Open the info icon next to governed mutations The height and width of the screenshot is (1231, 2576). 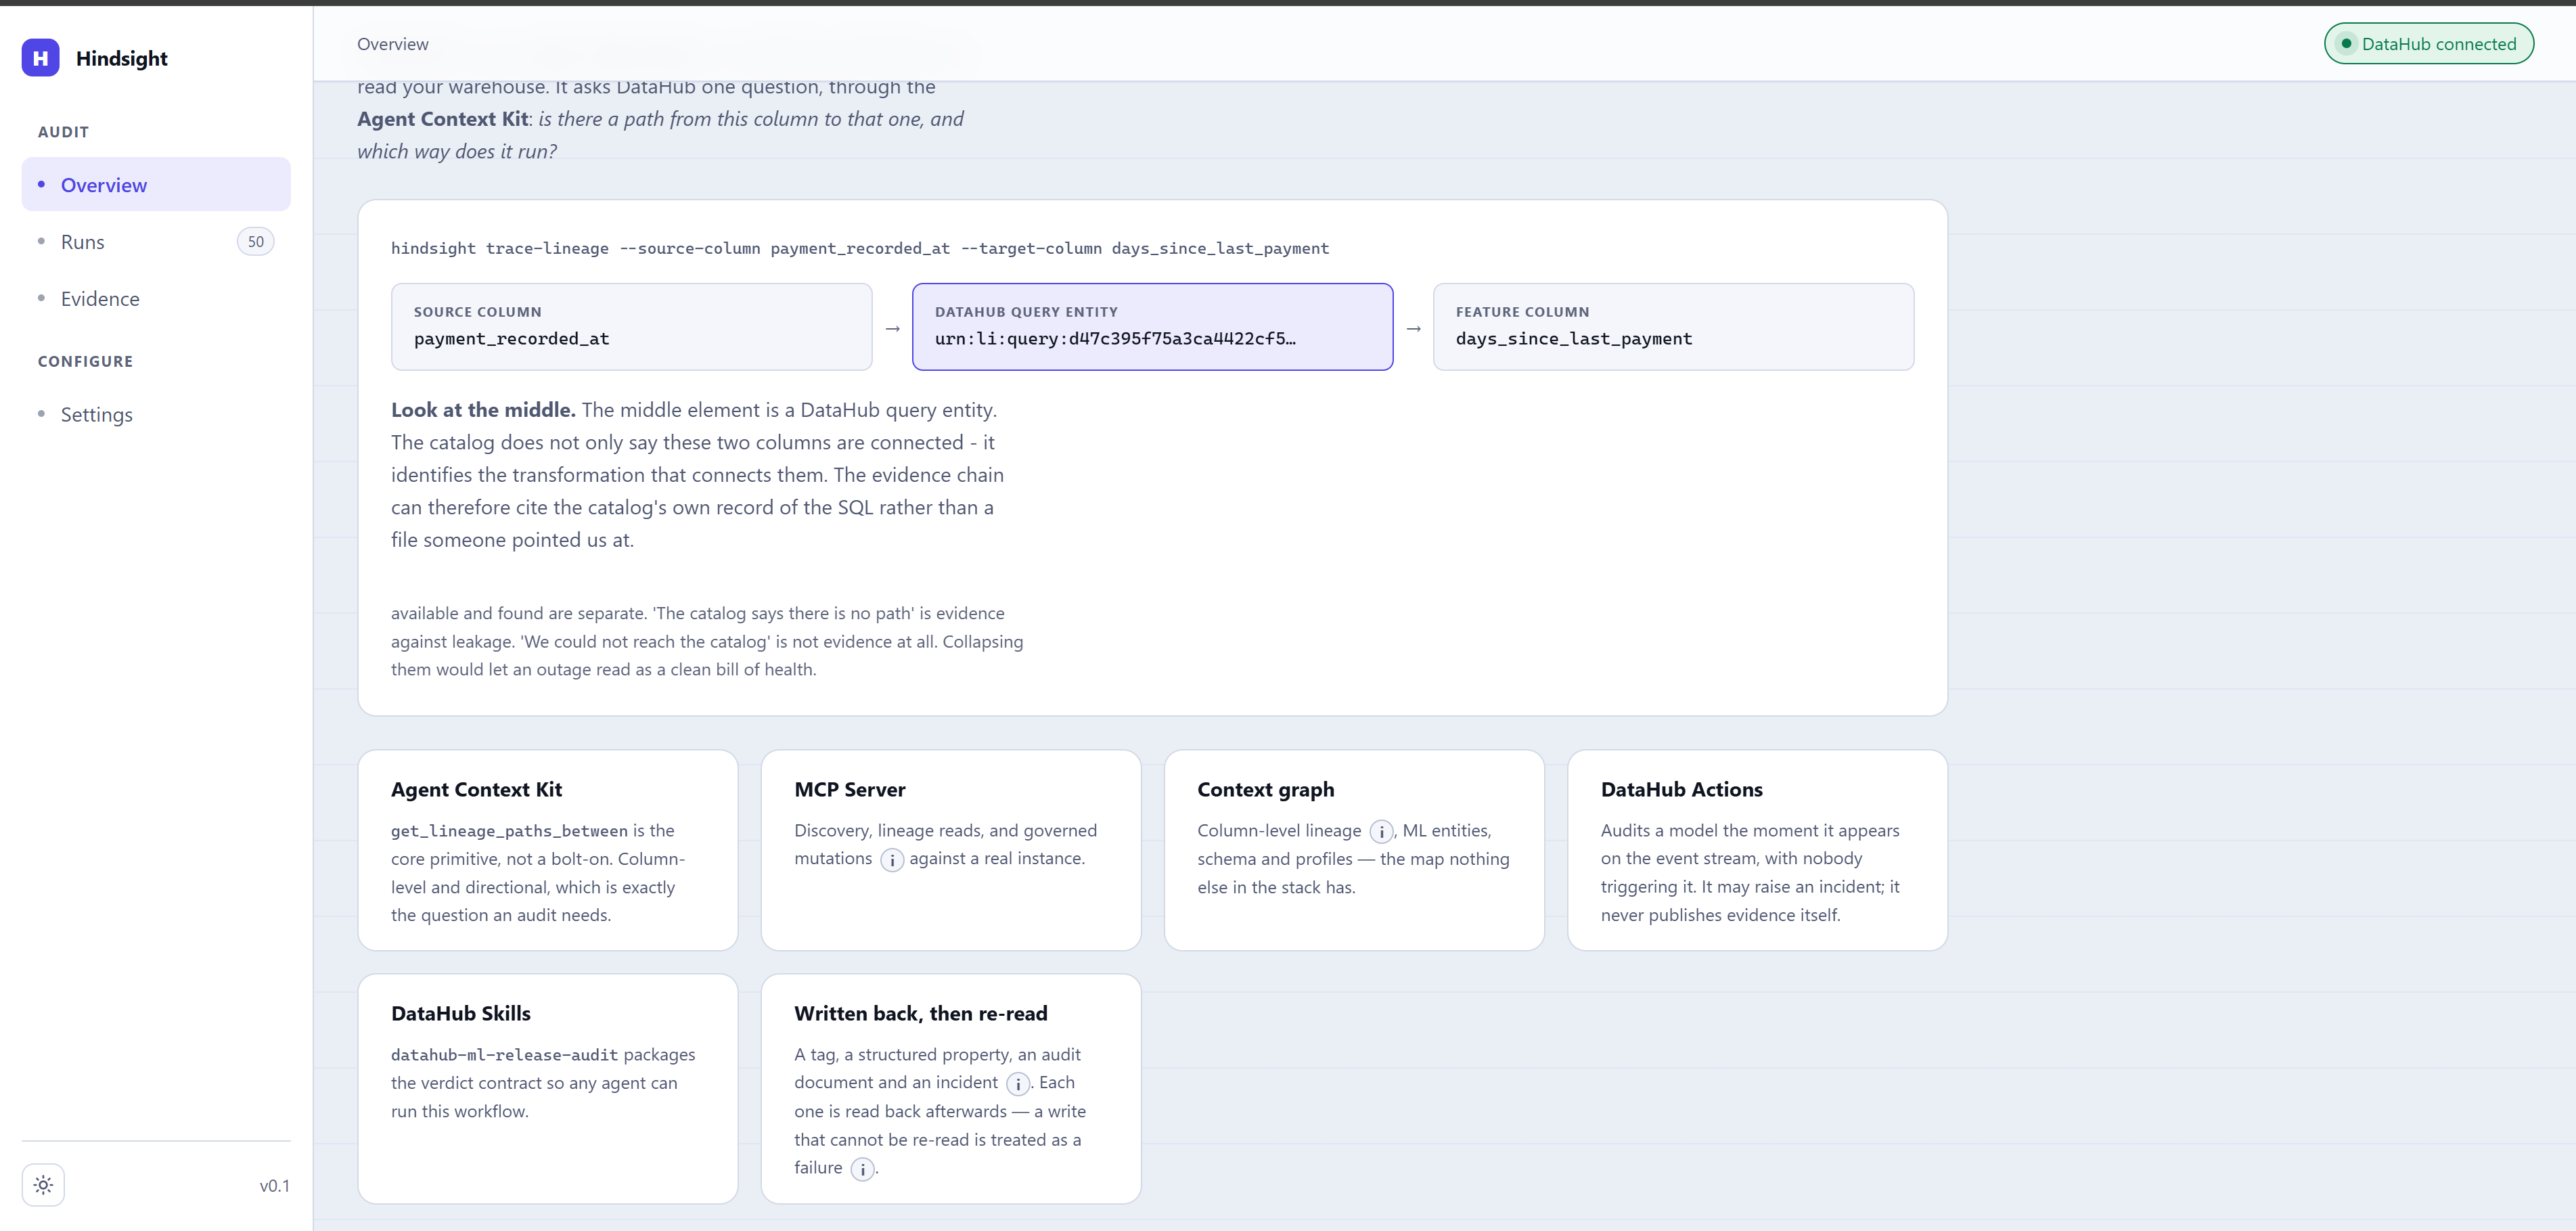pyautogui.click(x=892, y=860)
